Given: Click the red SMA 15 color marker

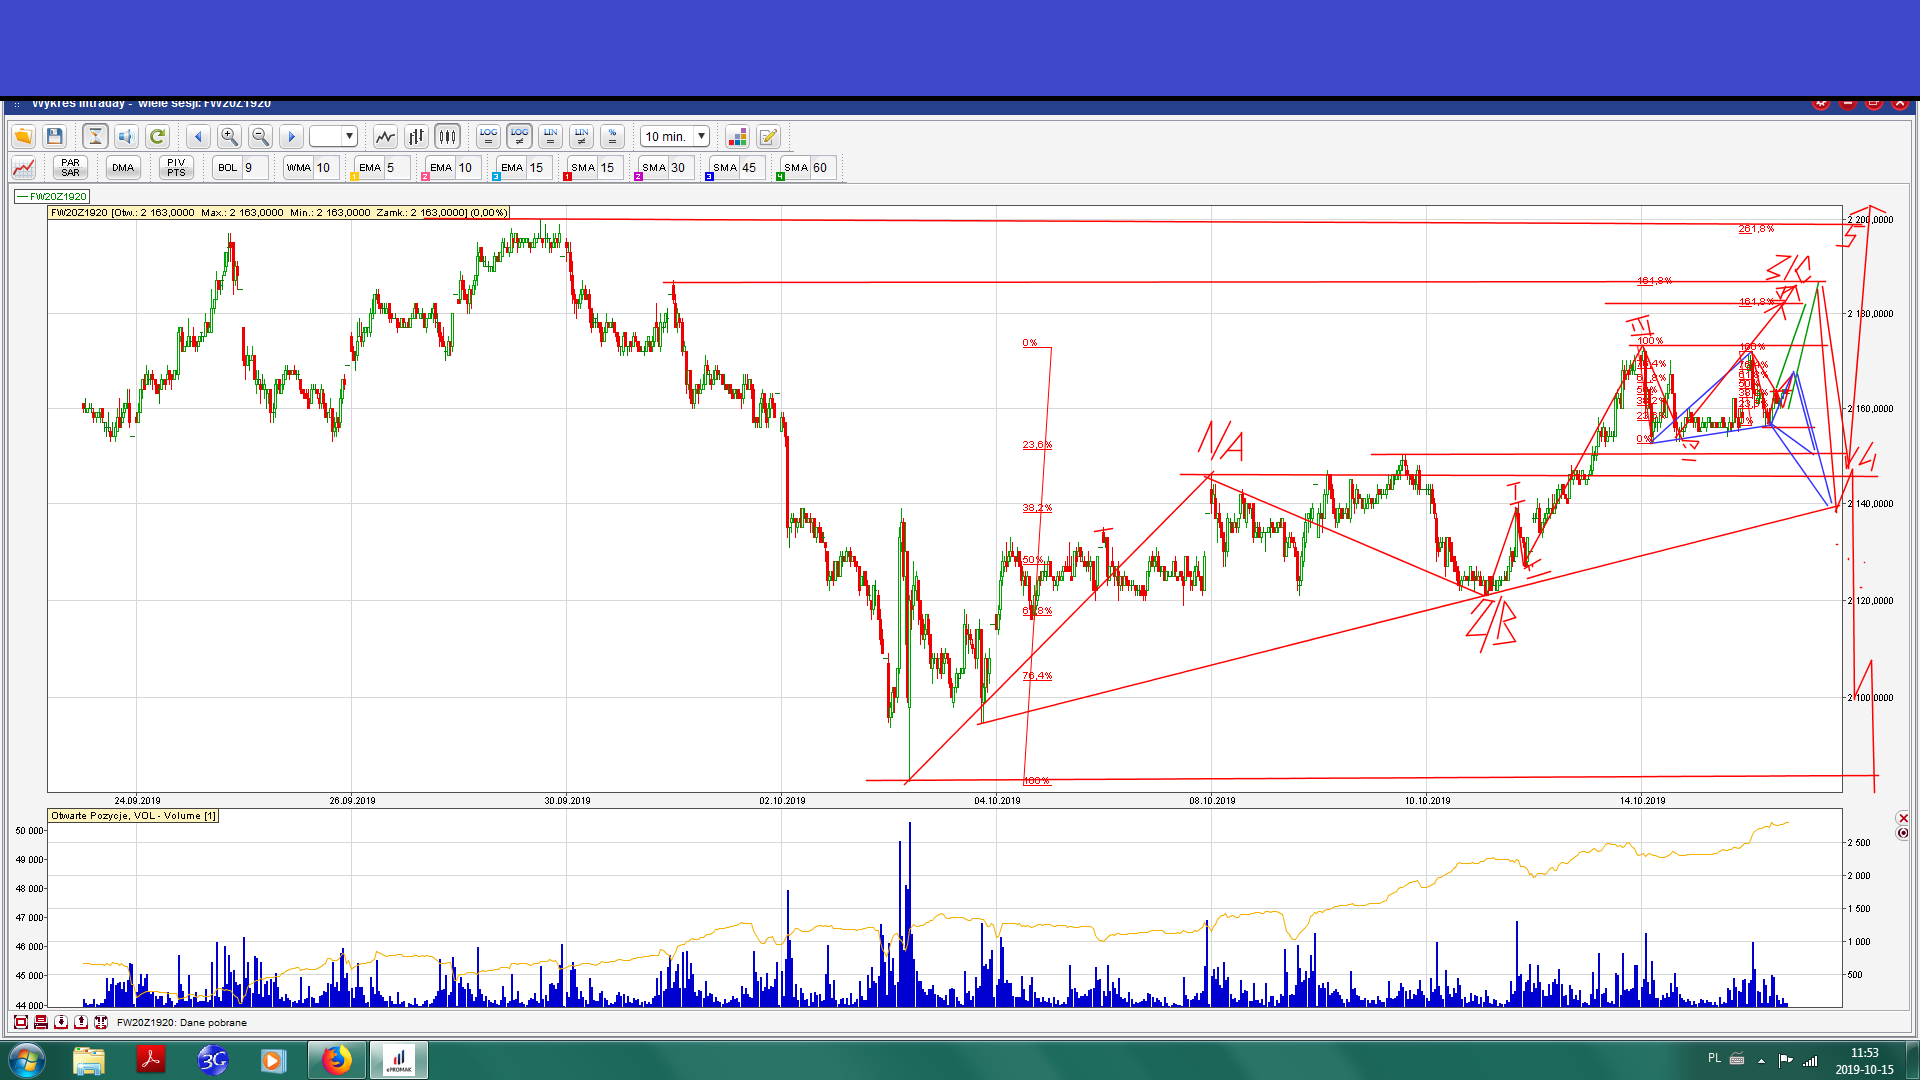Looking at the screenshot, I should pyautogui.click(x=567, y=177).
